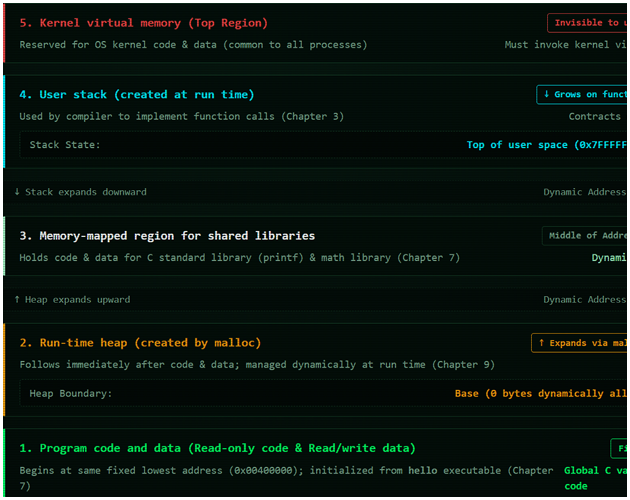
Task: Click the 'Grows on funct' cyan badge
Action: point(582,94)
